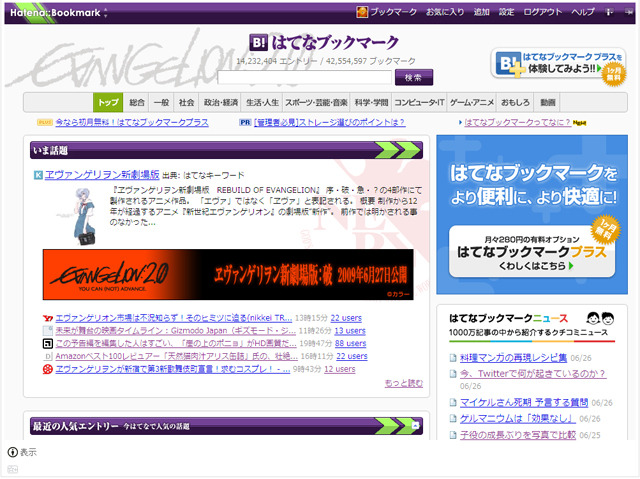Image resolution: width=640 pixels, height=479 pixels.
Task: Click the rightmost header icon at bar's end
Action: coord(629,13)
